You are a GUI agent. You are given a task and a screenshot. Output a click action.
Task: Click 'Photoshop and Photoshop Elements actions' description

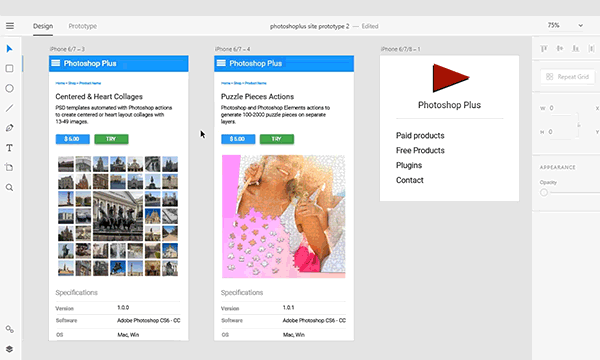(x=276, y=115)
